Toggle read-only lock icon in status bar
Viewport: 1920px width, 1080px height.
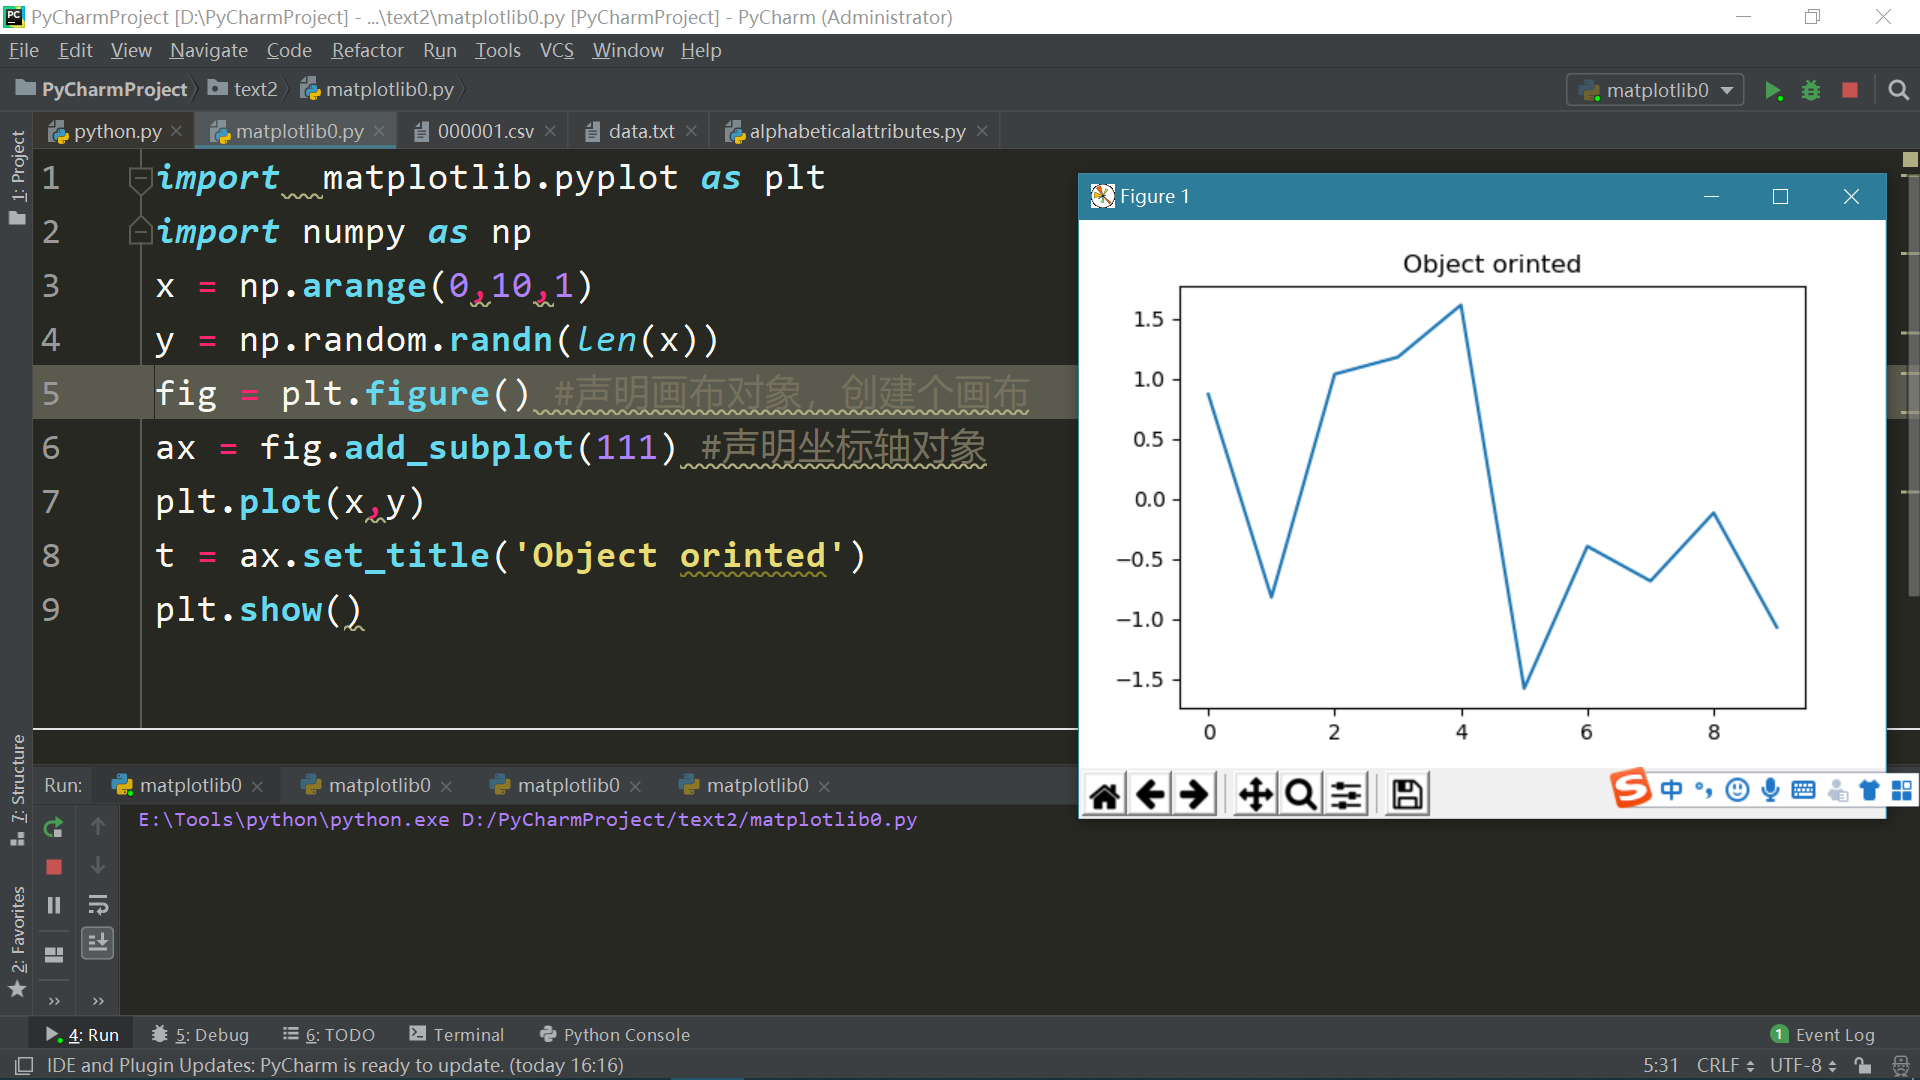tap(1863, 1066)
